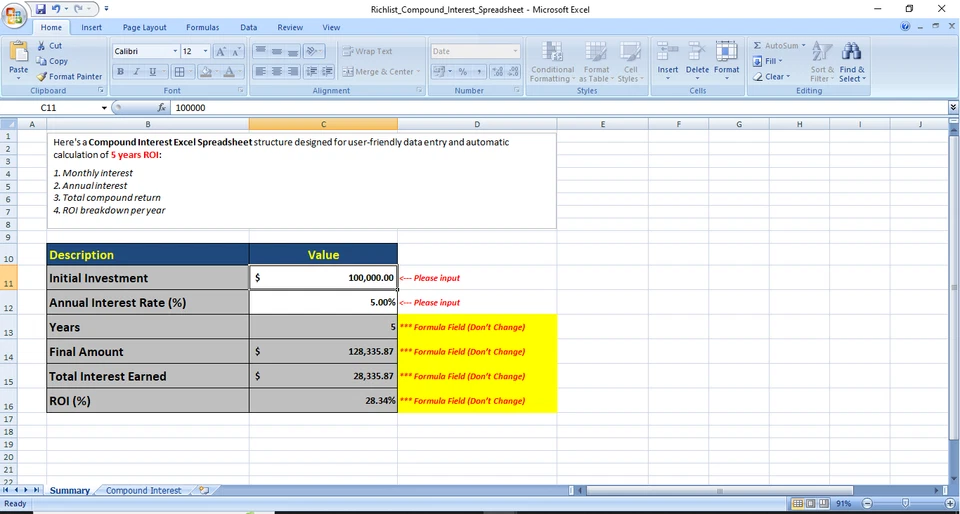Open the font name dropdown

click(x=175, y=51)
